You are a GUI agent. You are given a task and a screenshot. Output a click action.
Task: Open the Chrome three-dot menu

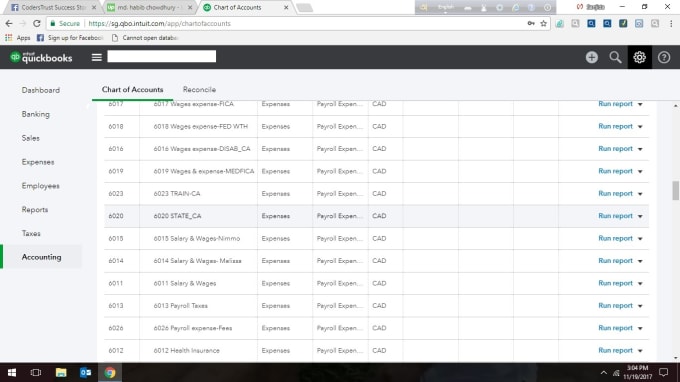(x=671, y=23)
